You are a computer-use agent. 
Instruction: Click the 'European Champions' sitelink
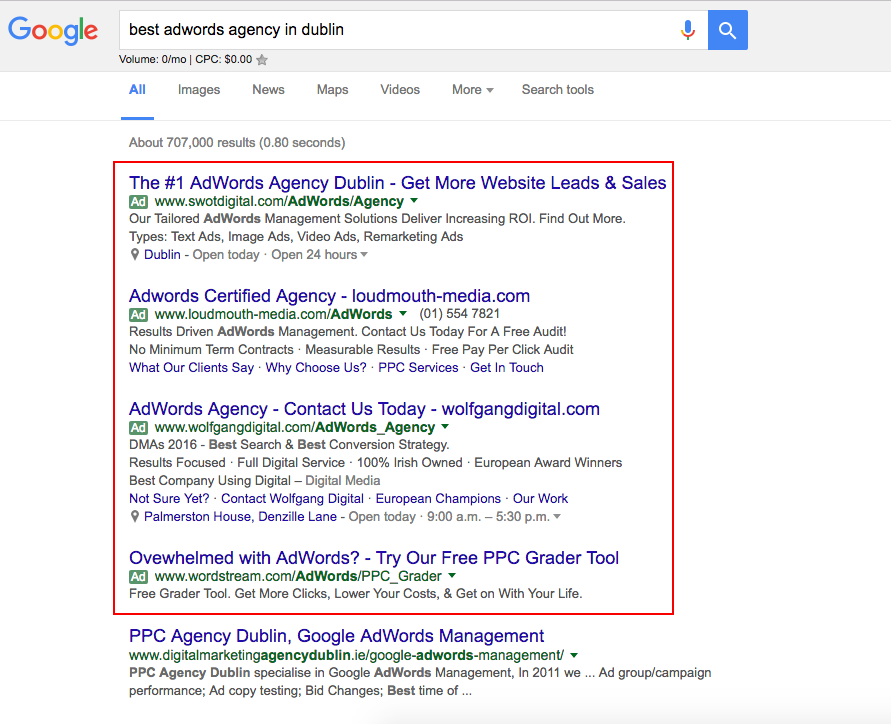pyautogui.click(x=438, y=499)
